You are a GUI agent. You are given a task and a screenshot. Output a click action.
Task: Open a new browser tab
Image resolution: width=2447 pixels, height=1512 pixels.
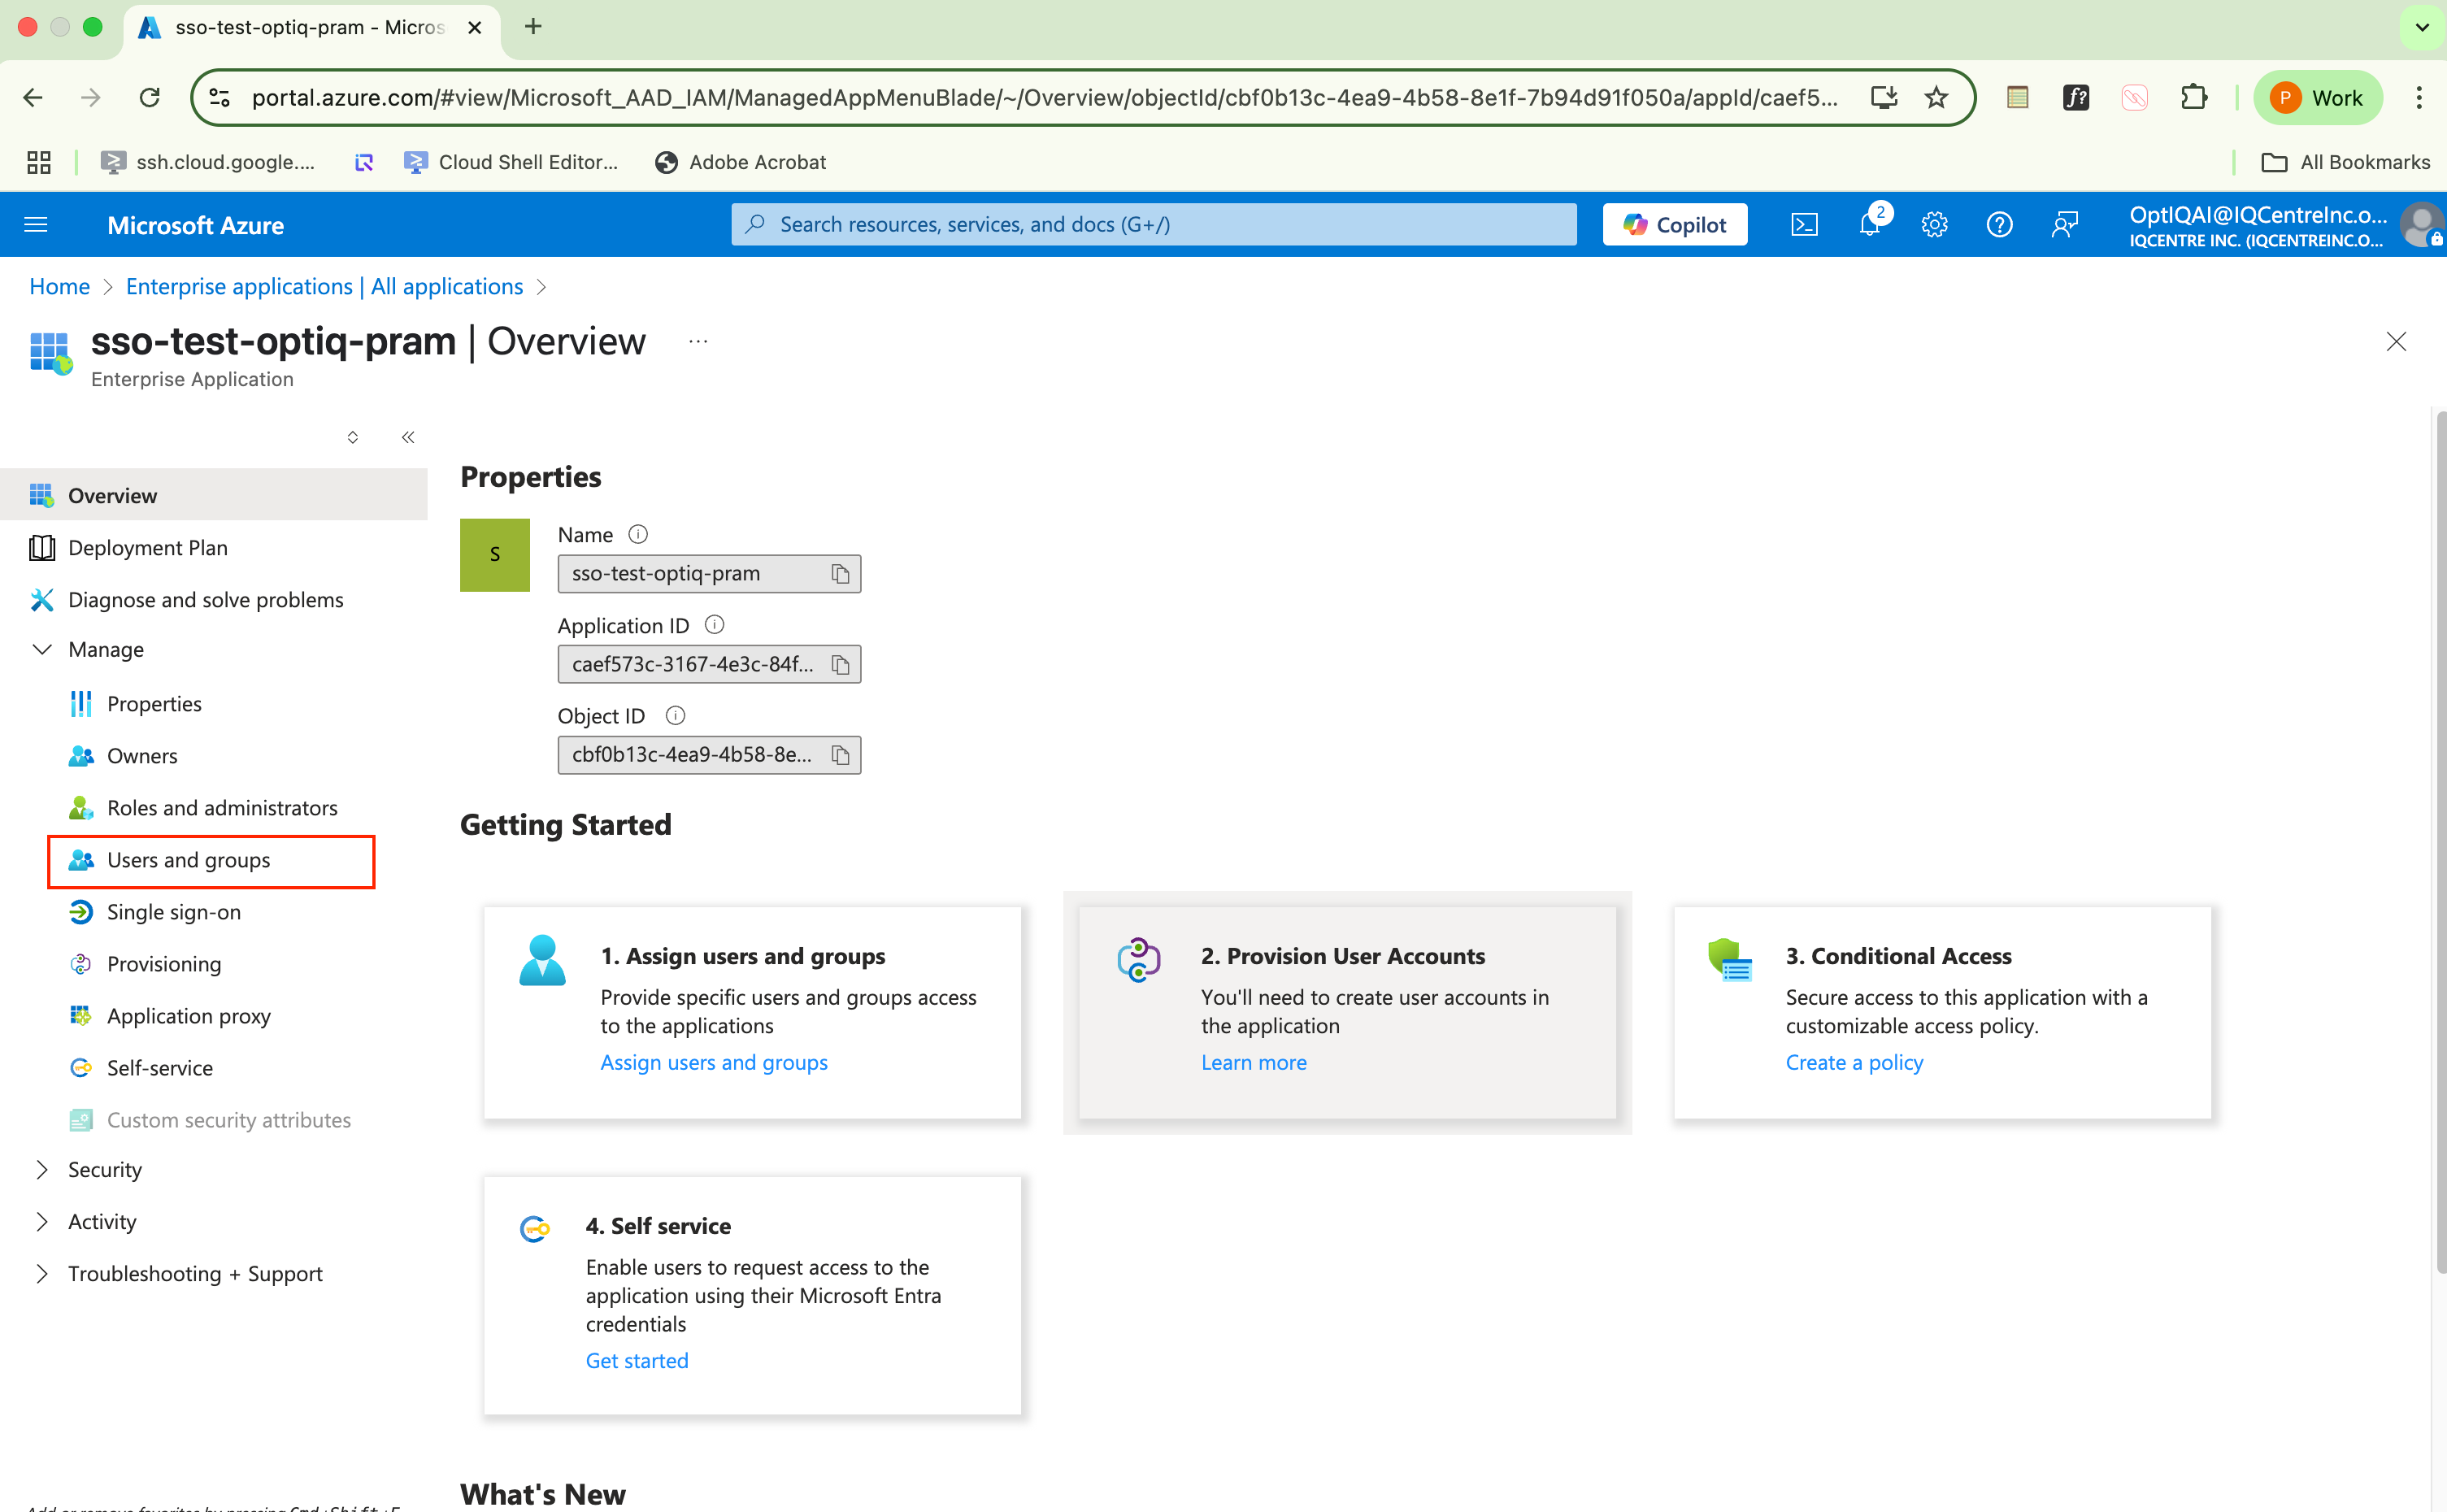(533, 27)
